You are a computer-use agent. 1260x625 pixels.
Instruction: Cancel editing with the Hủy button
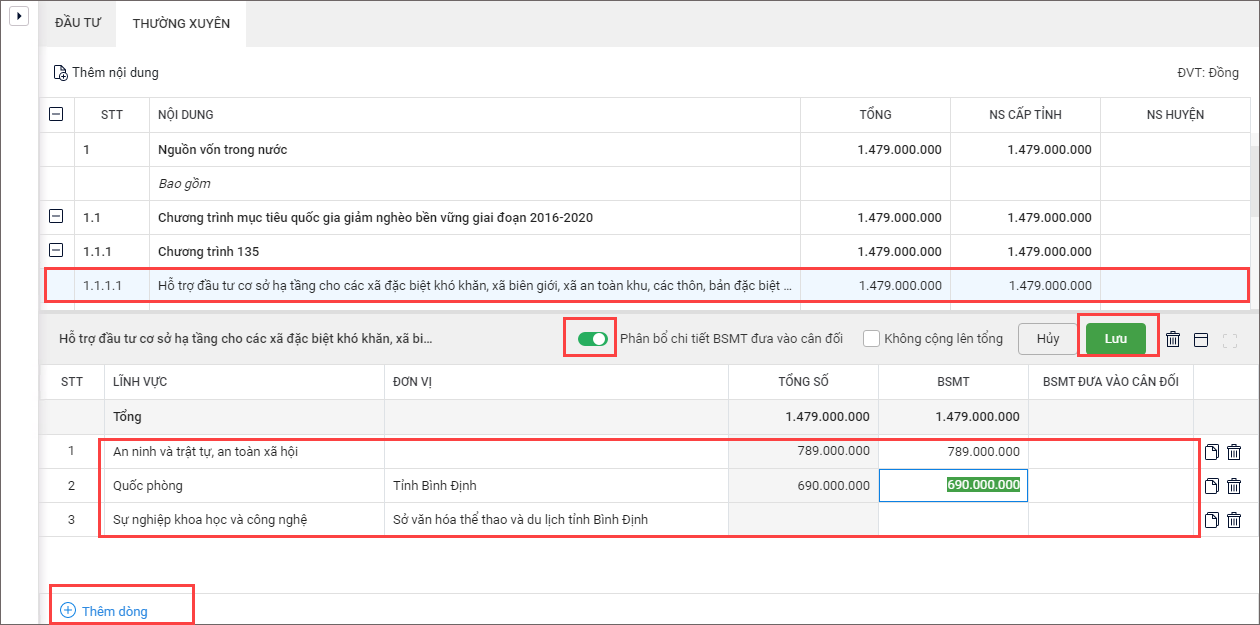(x=1047, y=339)
